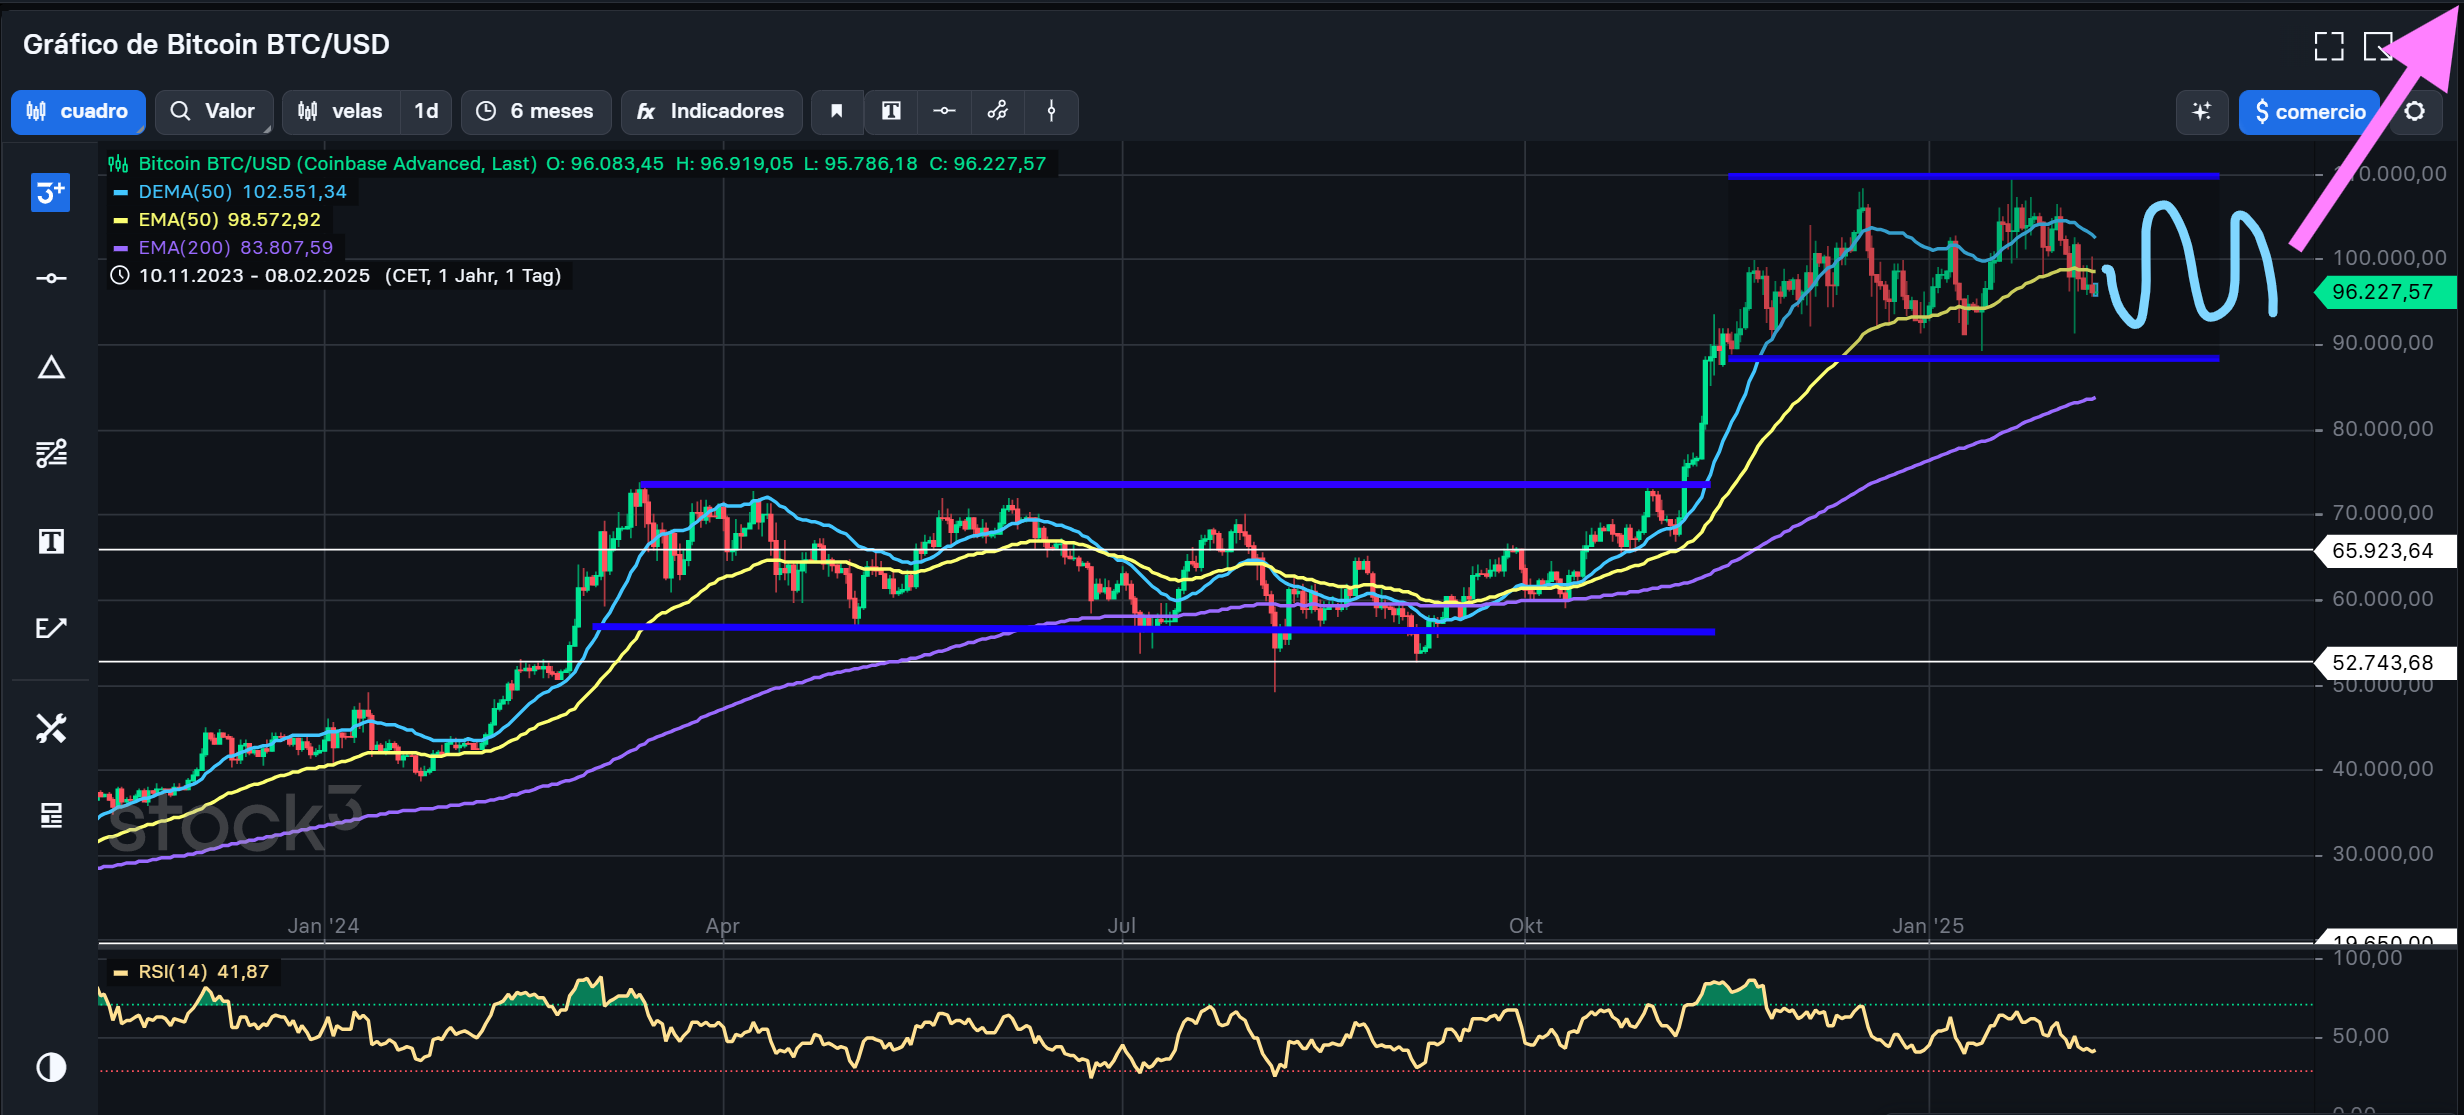The height and width of the screenshot is (1115, 2464).
Task: Open the sparkle AI assistant icon
Action: [2201, 111]
